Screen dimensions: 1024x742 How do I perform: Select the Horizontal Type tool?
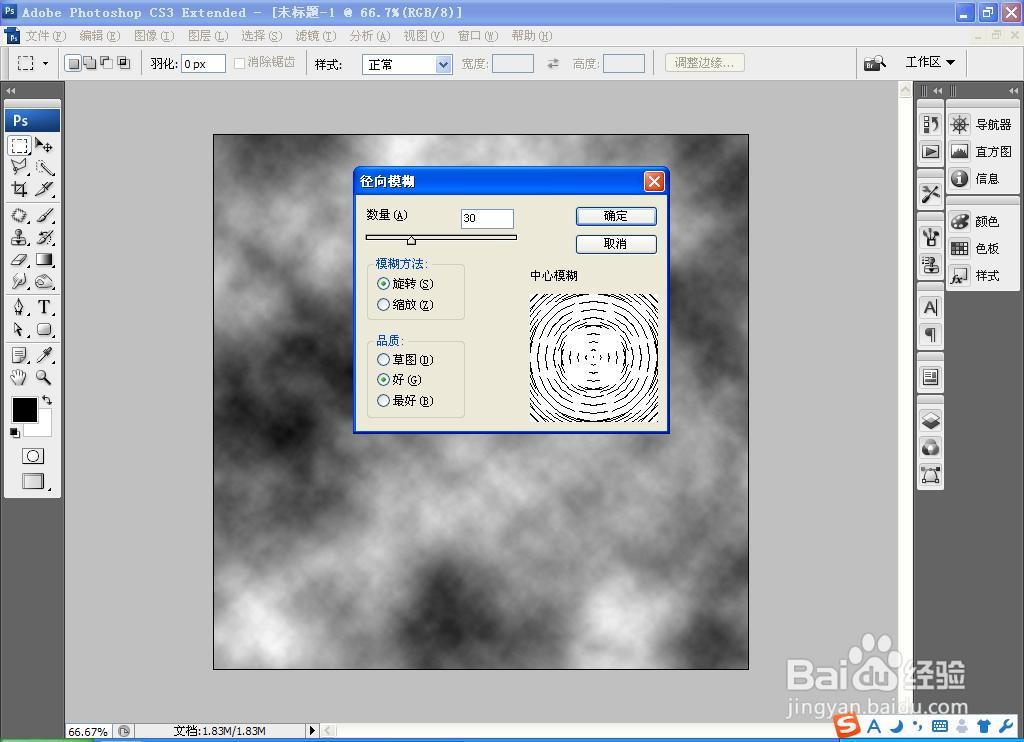click(x=44, y=307)
